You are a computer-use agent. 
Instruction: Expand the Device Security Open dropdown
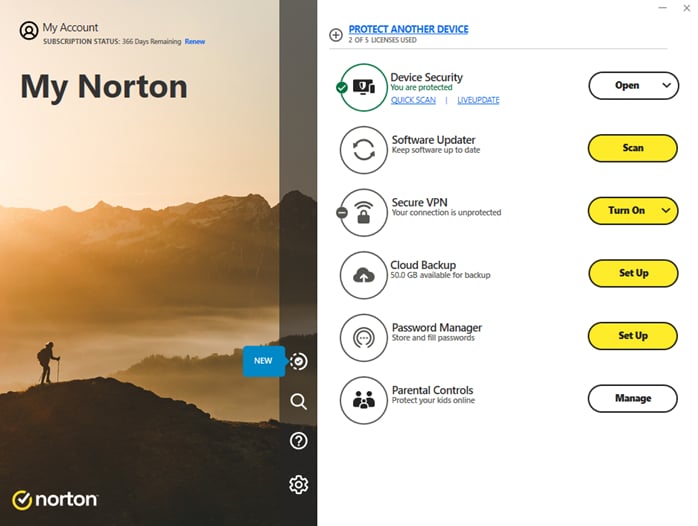coord(667,86)
